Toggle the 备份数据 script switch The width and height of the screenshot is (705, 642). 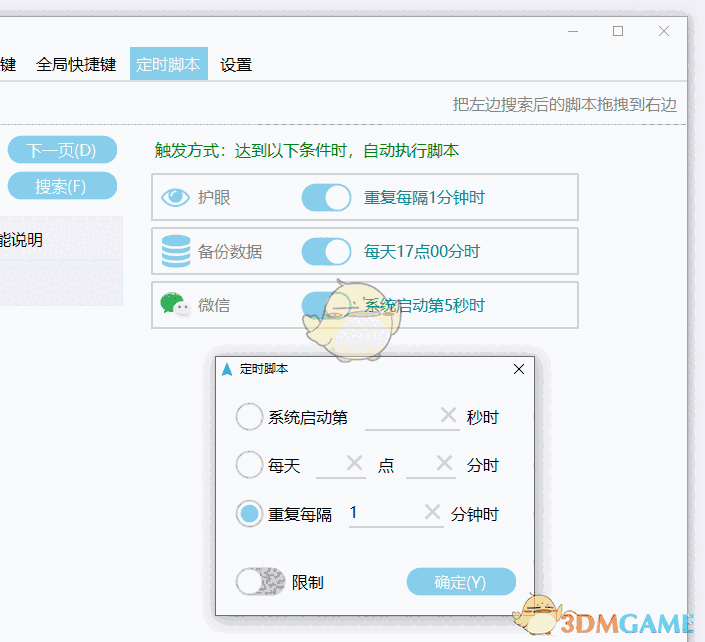(x=326, y=251)
